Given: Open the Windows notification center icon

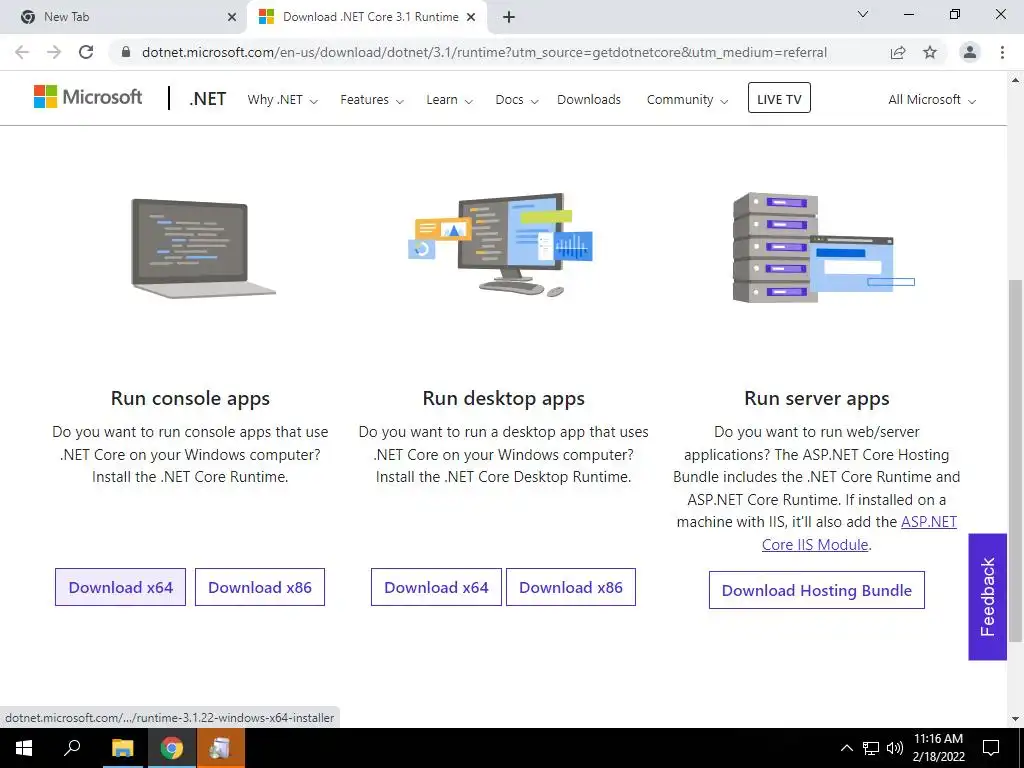Looking at the screenshot, I should point(991,748).
